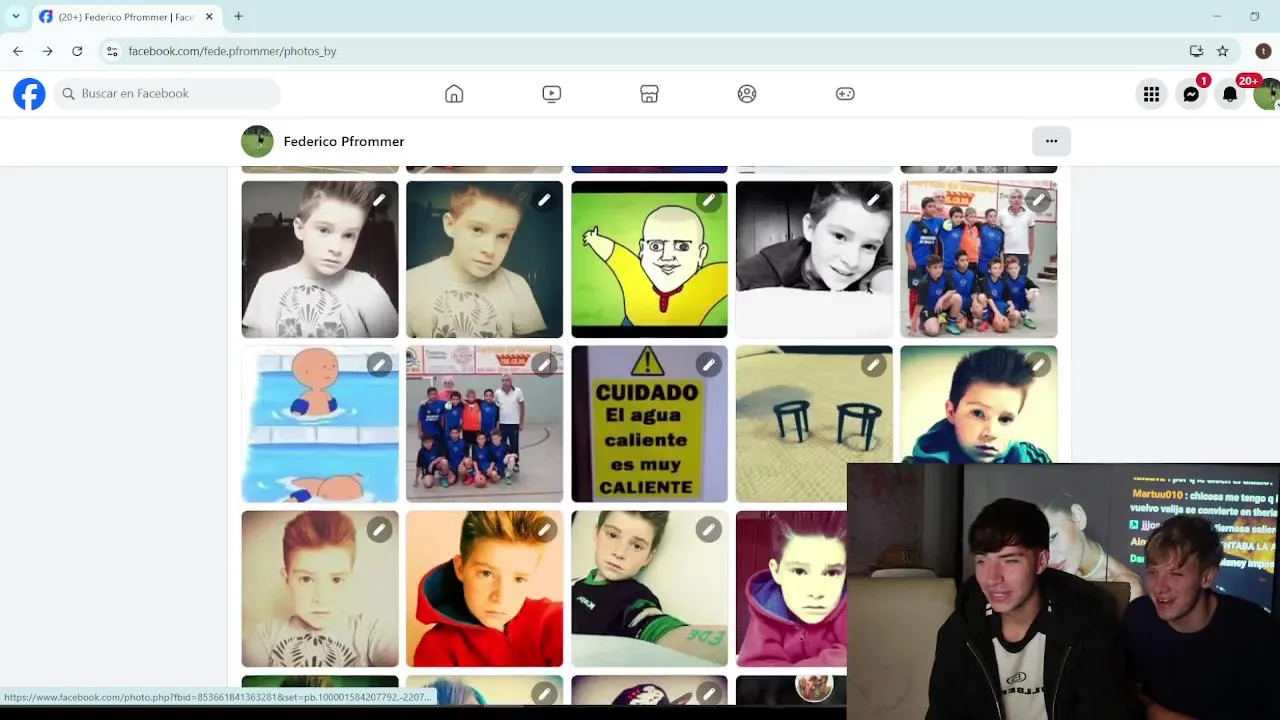Open the Gaming icon
The width and height of the screenshot is (1280, 720).
[x=845, y=94]
